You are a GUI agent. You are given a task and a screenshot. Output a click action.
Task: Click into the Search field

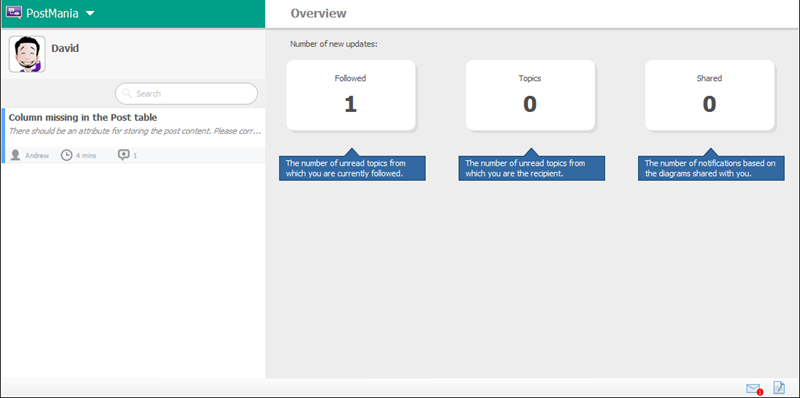click(x=186, y=94)
